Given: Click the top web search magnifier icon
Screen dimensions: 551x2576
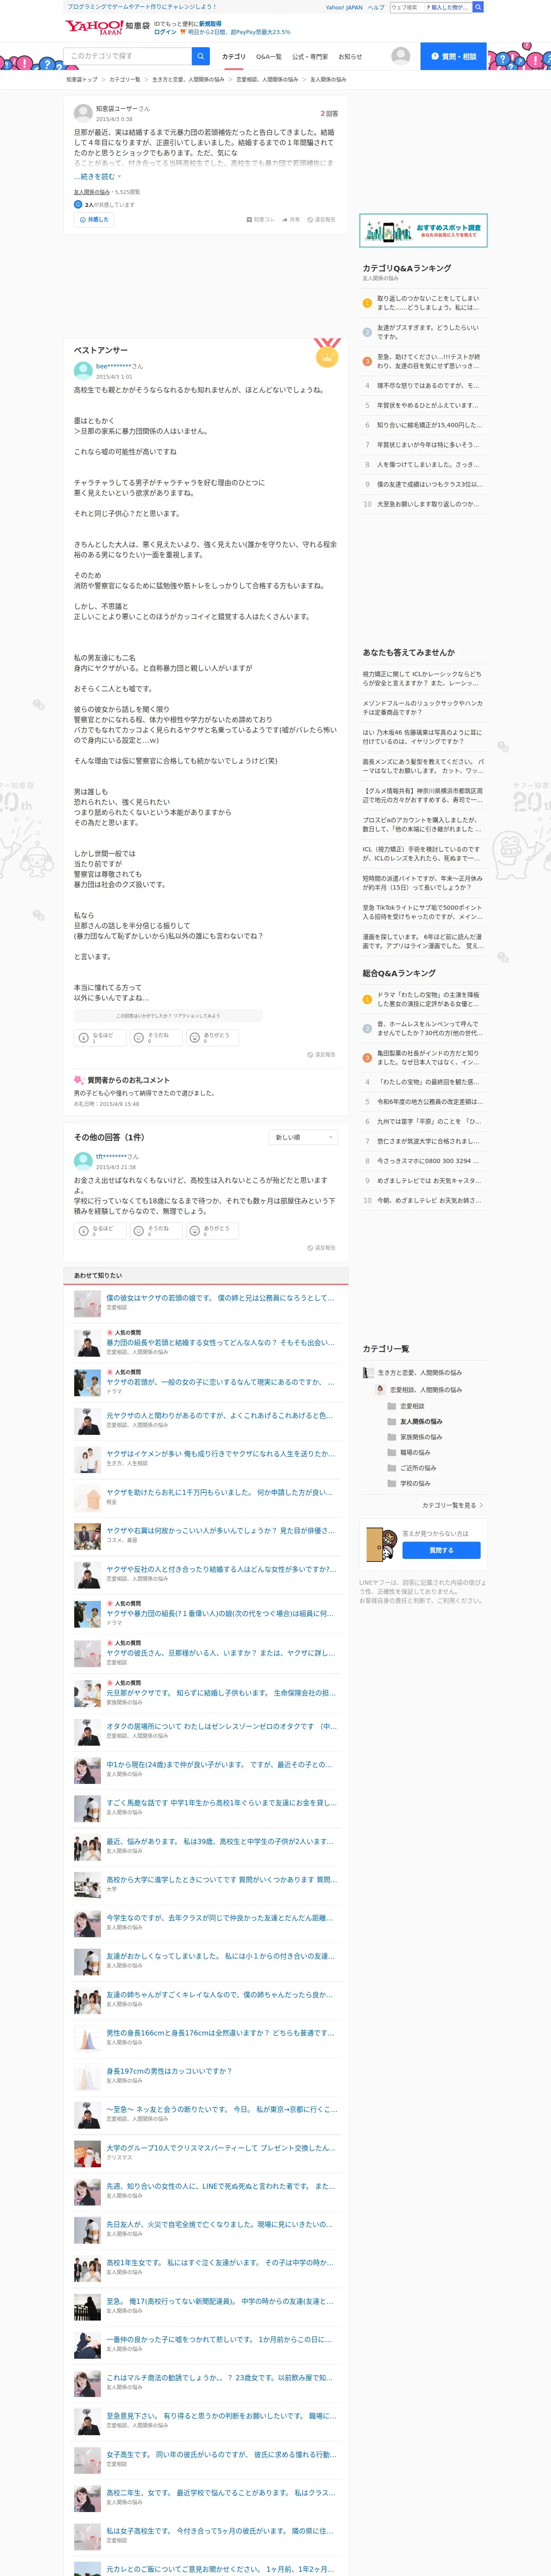Looking at the screenshot, I should click(477, 7).
